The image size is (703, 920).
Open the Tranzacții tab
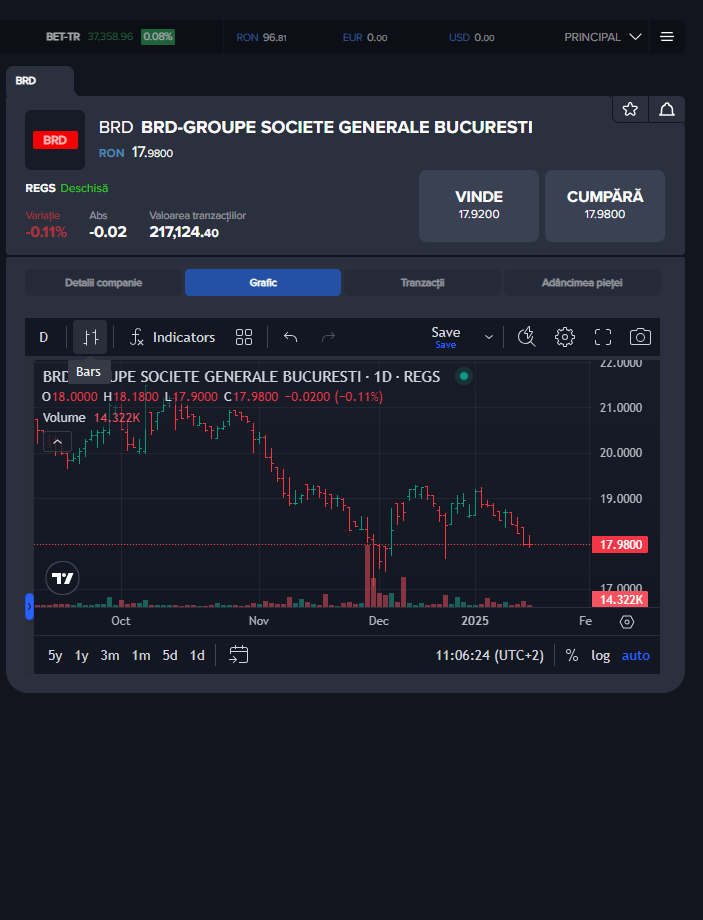point(423,283)
